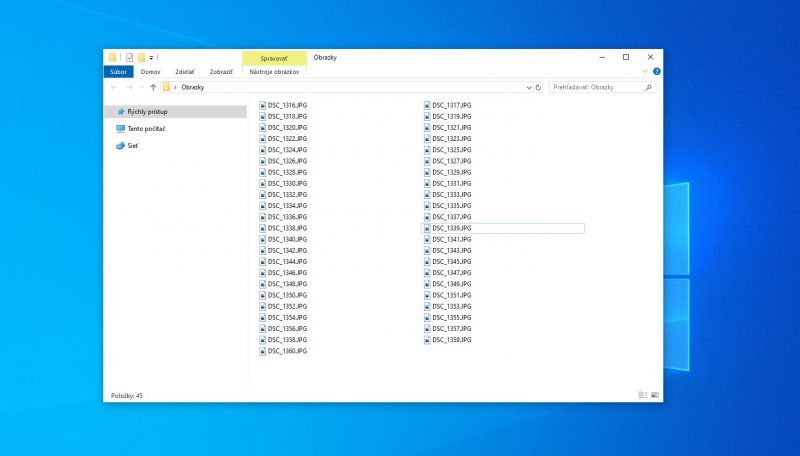
Task: Expand the ribbon using the chevron arrow
Action: pos(645,72)
